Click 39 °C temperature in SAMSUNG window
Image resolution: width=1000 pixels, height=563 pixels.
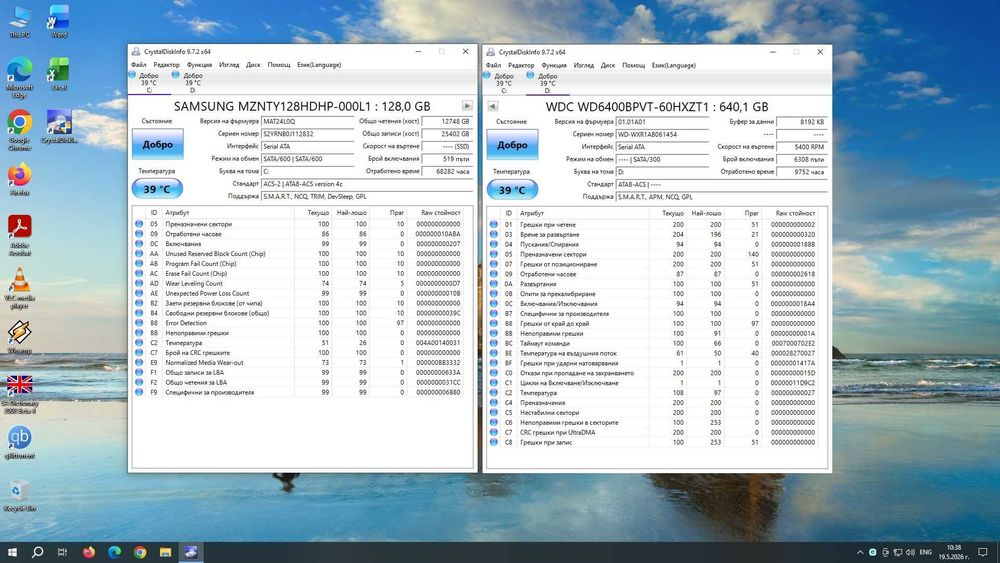pyautogui.click(x=157, y=189)
